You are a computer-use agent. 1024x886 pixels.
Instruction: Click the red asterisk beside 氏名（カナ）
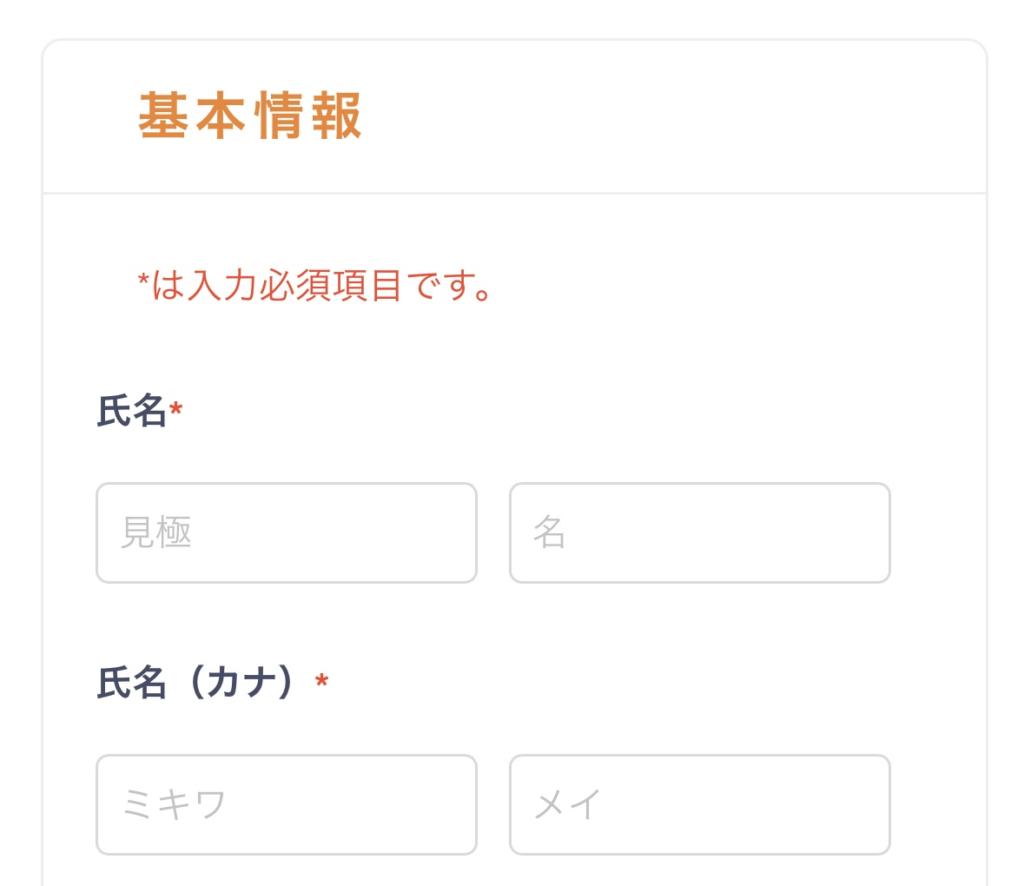tap(322, 682)
